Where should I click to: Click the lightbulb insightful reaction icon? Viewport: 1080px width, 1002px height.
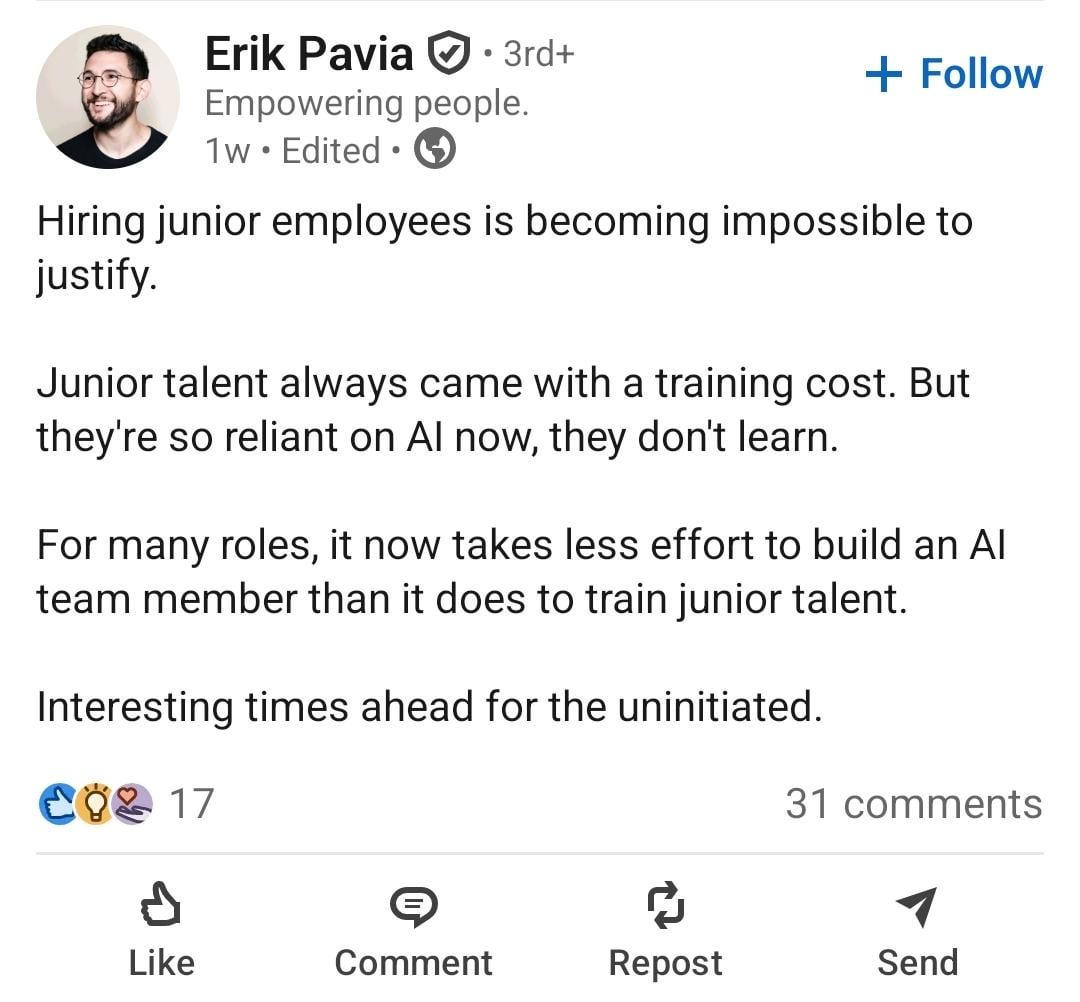(95, 803)
